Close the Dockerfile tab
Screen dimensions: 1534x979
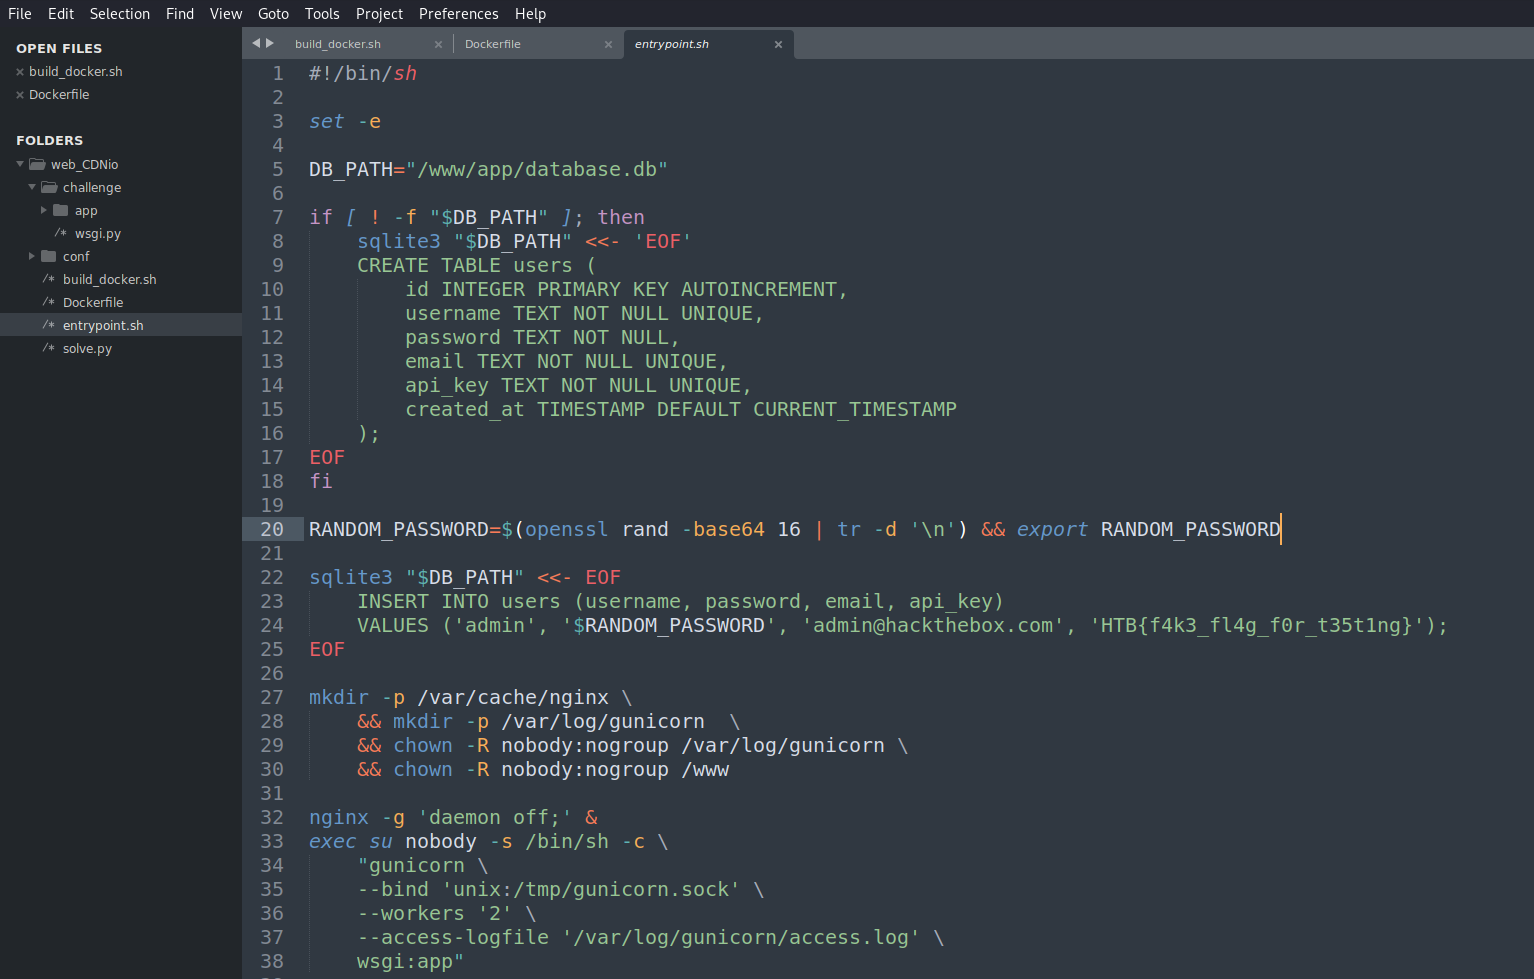pyautogui.click(x=608, y=44)
